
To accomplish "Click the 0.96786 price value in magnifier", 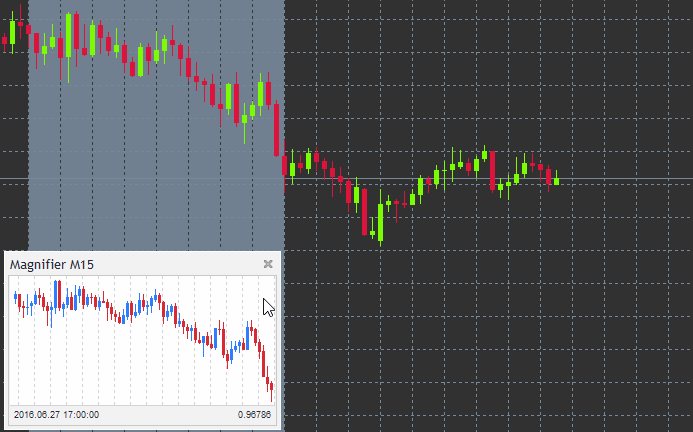I will pos(254,414).
